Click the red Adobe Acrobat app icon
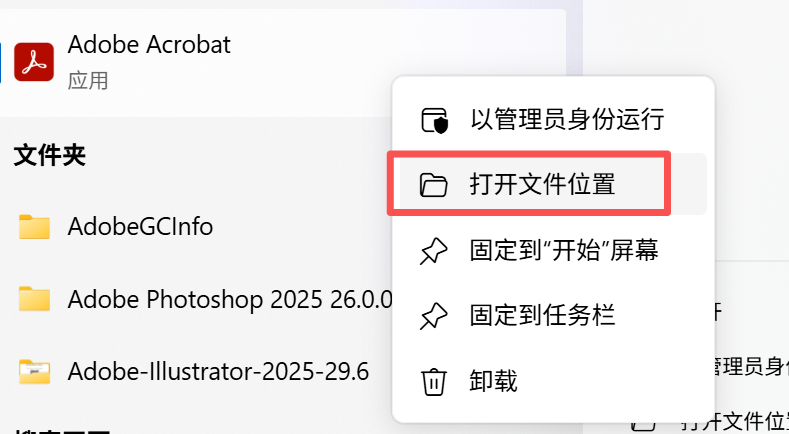 34,62
